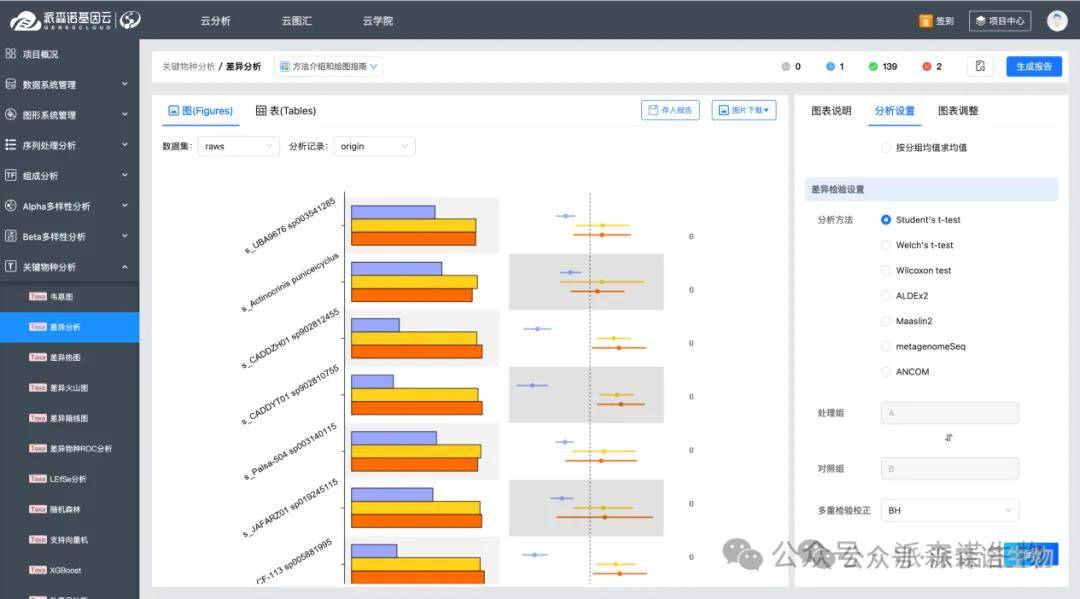Click the 派森诺基因云 logo
1080x599 pixels.
[75, 20]
